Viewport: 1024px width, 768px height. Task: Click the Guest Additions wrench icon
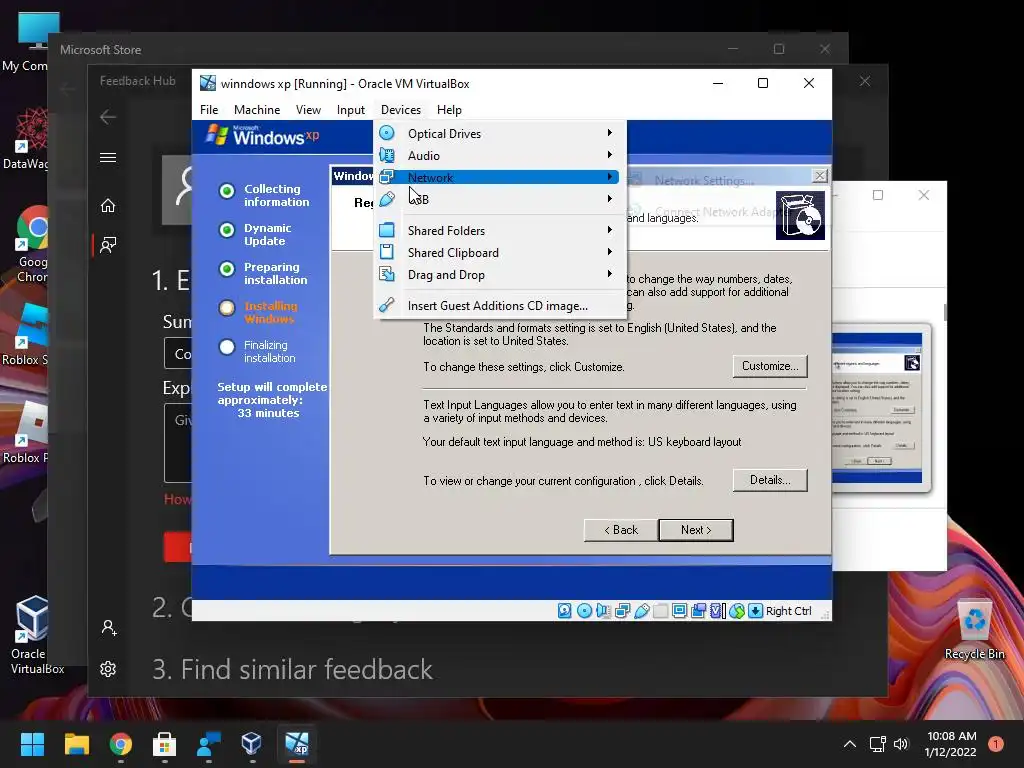(387, 305)
